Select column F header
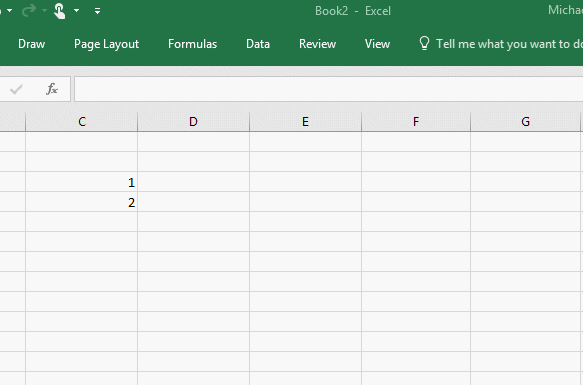583x385 pixels. tap(416, 122)
